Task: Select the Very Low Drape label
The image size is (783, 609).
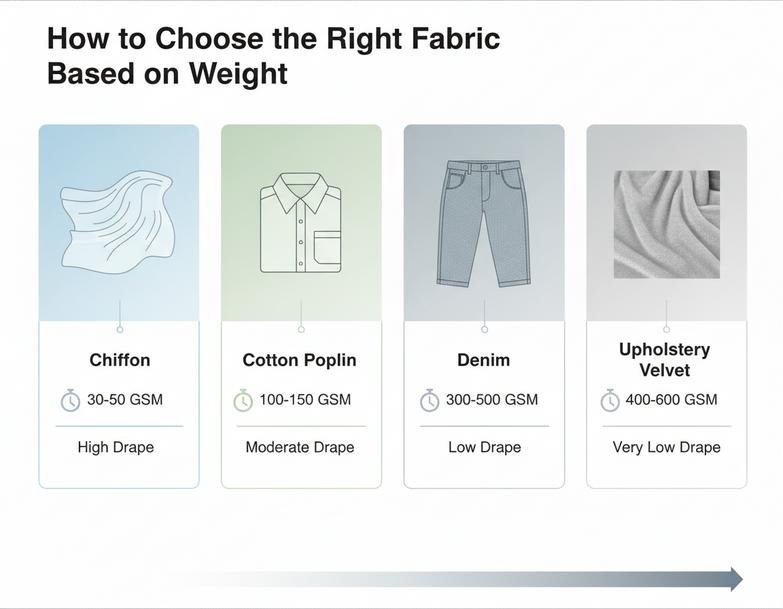Action: 666,447
